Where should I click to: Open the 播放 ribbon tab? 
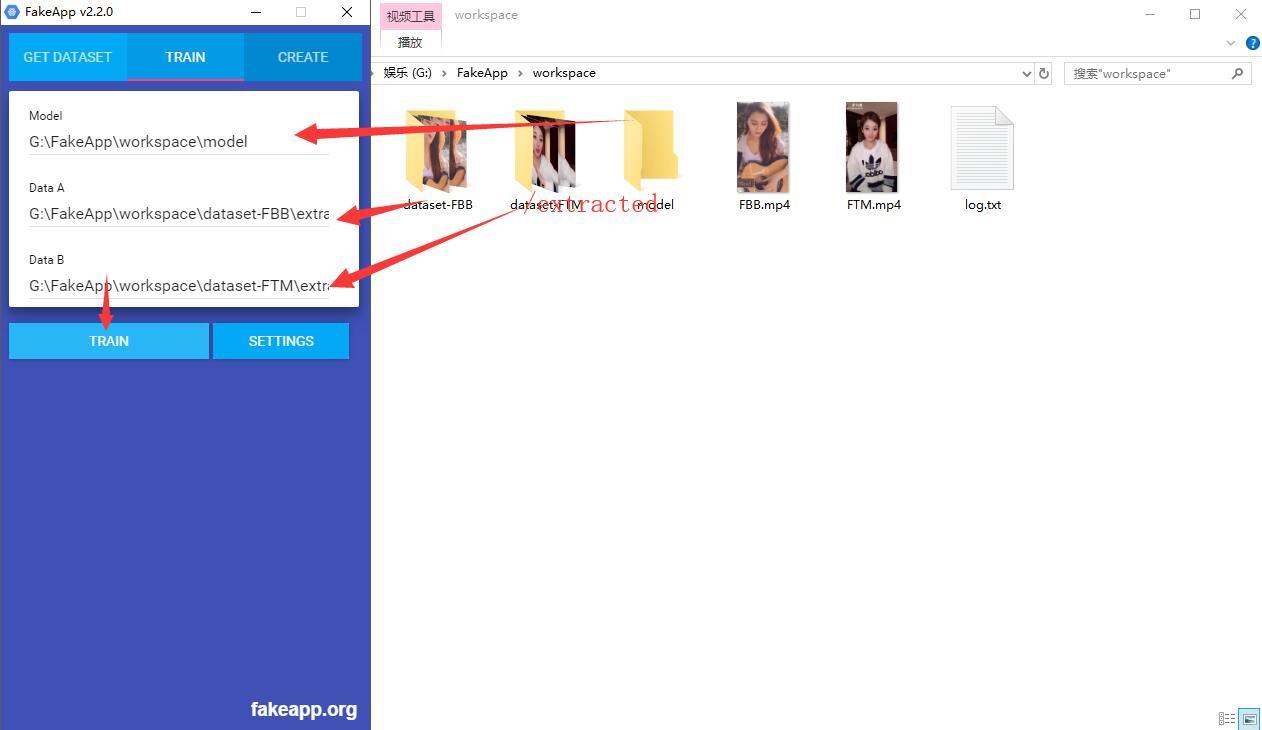point(410,42)
